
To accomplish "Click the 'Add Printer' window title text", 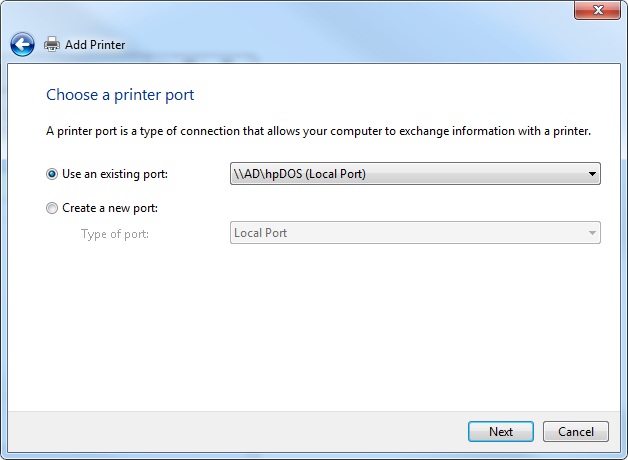I will pyautogui.click(x=95, y=44).
